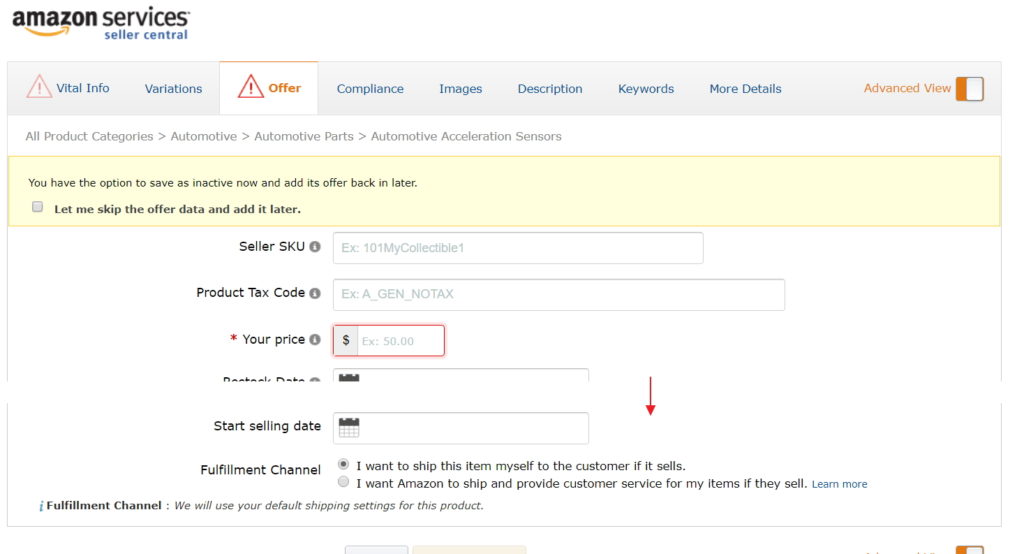
Task: Click the warning triangle on Offer tab
Action: (x=250, y=88)
